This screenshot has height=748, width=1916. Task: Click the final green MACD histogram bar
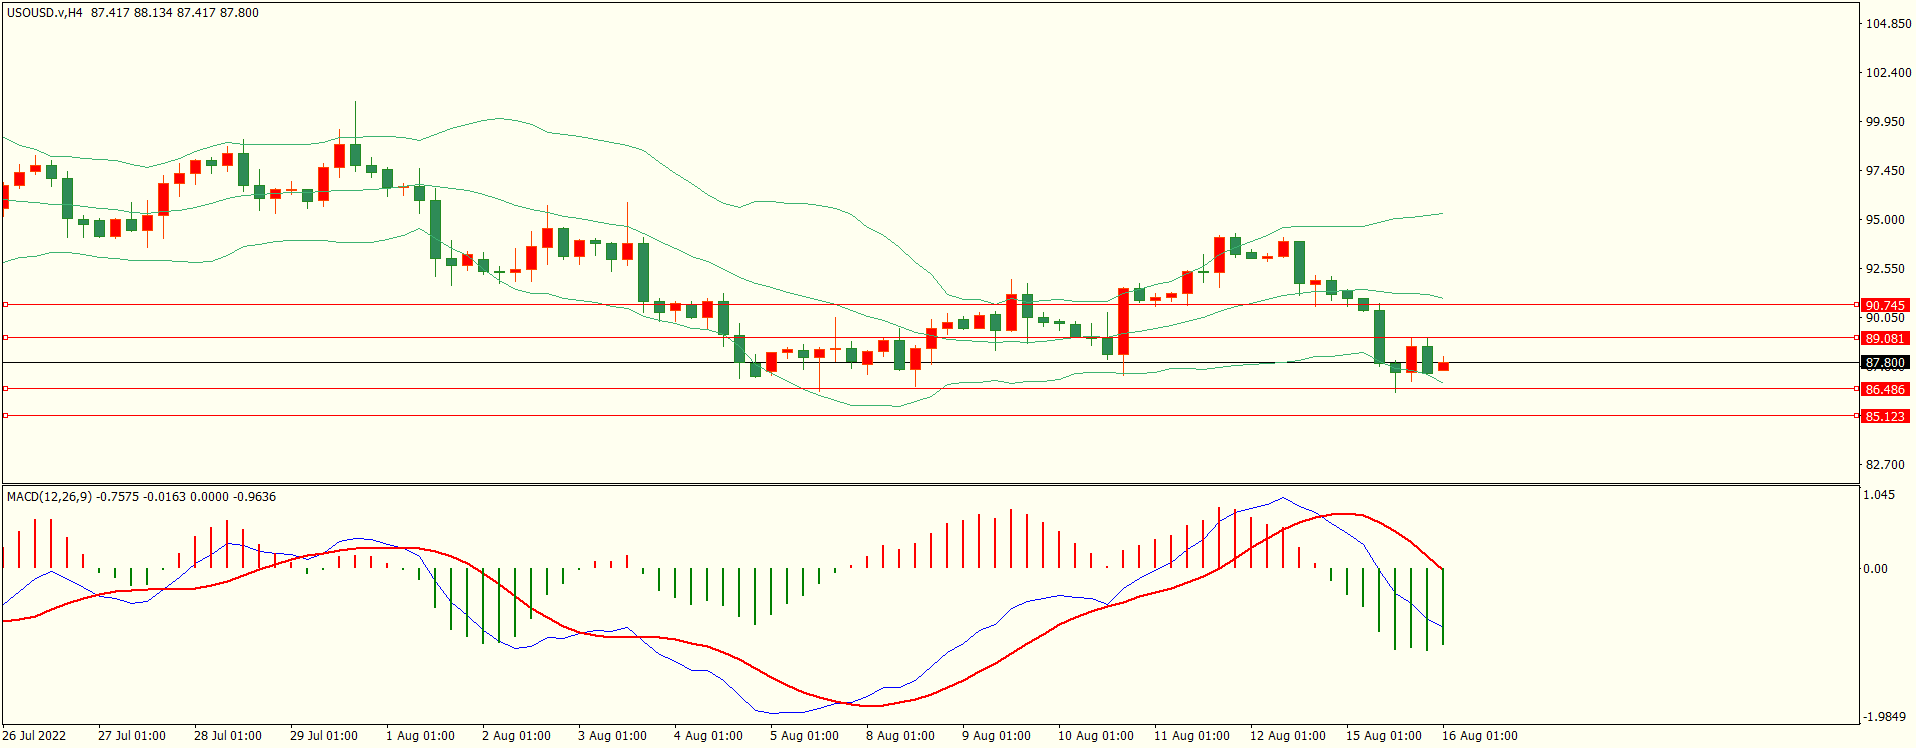[x=1443, y=606]
